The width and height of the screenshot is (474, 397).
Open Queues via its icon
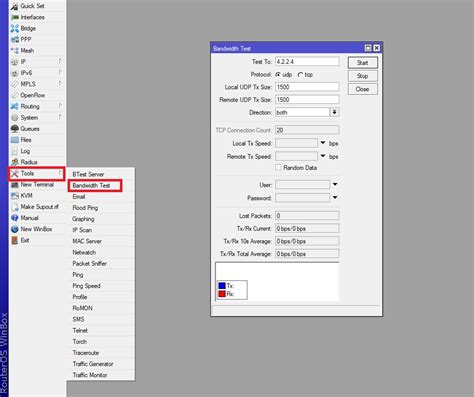point(15,129)
